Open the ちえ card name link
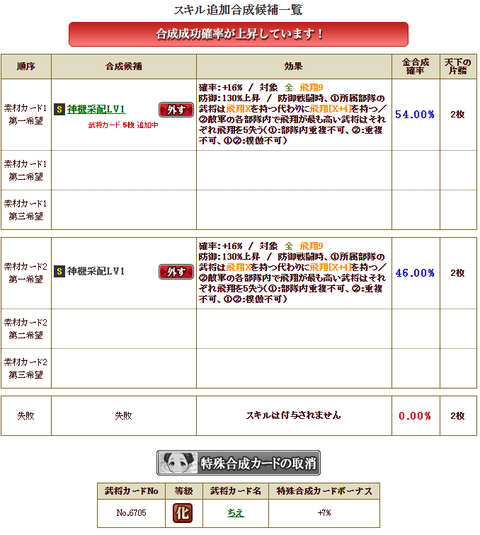 tap(235, 513)
